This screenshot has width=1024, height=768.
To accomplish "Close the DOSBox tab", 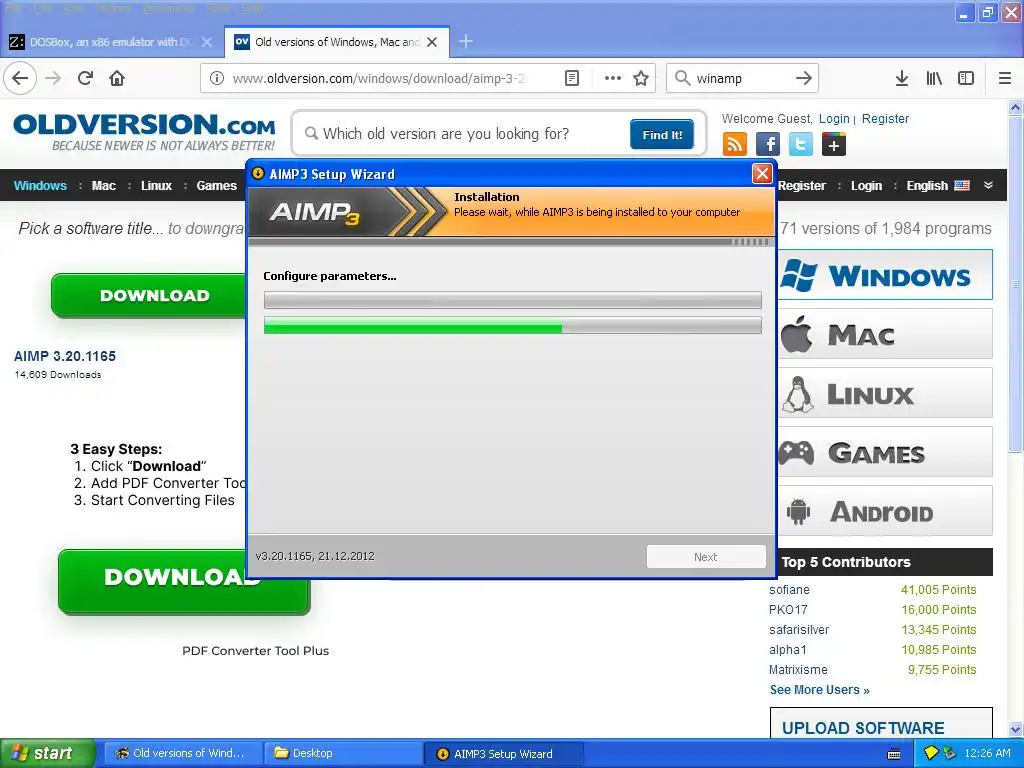I will (x=206, y=42).
